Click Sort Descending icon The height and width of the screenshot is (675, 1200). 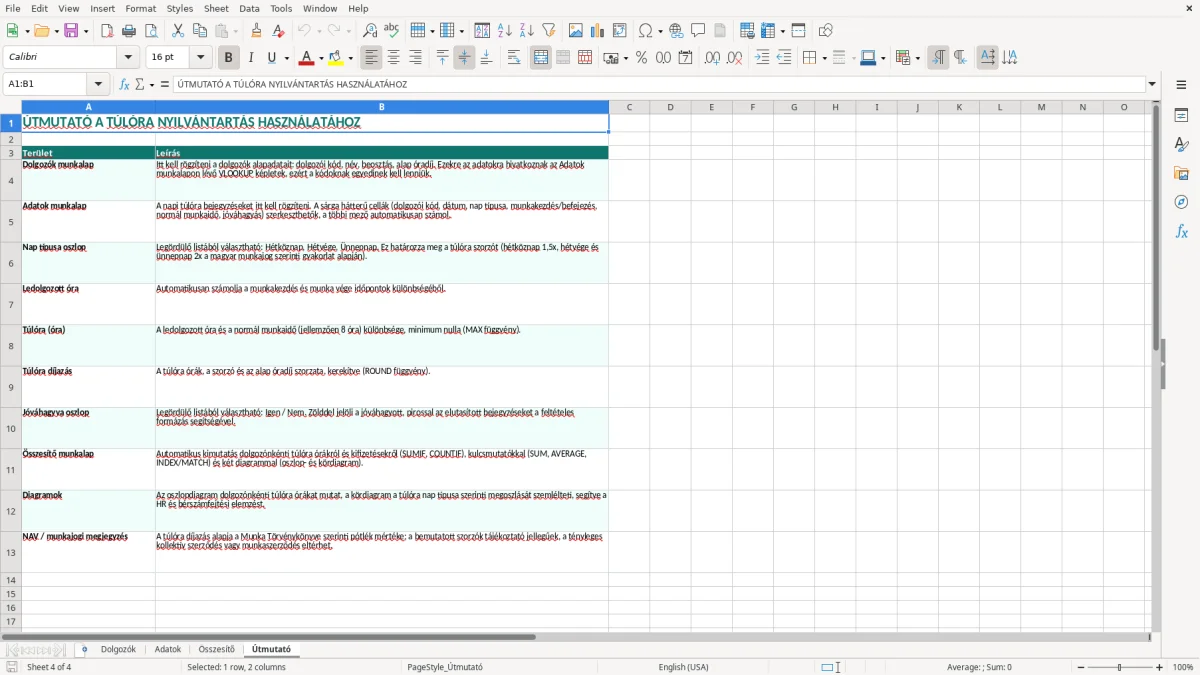526,31
